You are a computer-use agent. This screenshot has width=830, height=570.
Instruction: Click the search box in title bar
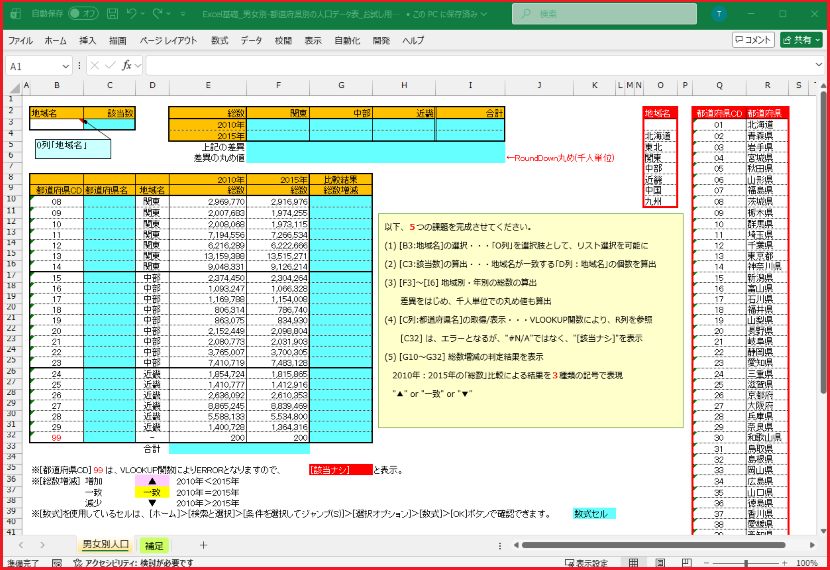(605, 14)
